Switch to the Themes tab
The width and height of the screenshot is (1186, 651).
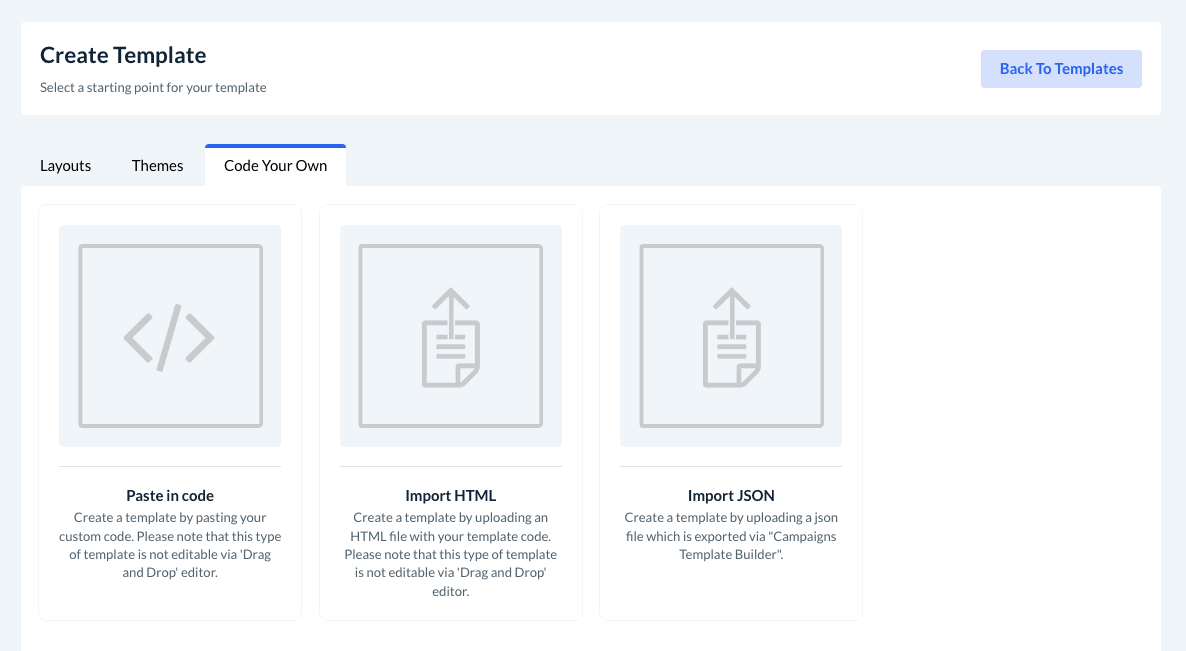pos(157,166)
